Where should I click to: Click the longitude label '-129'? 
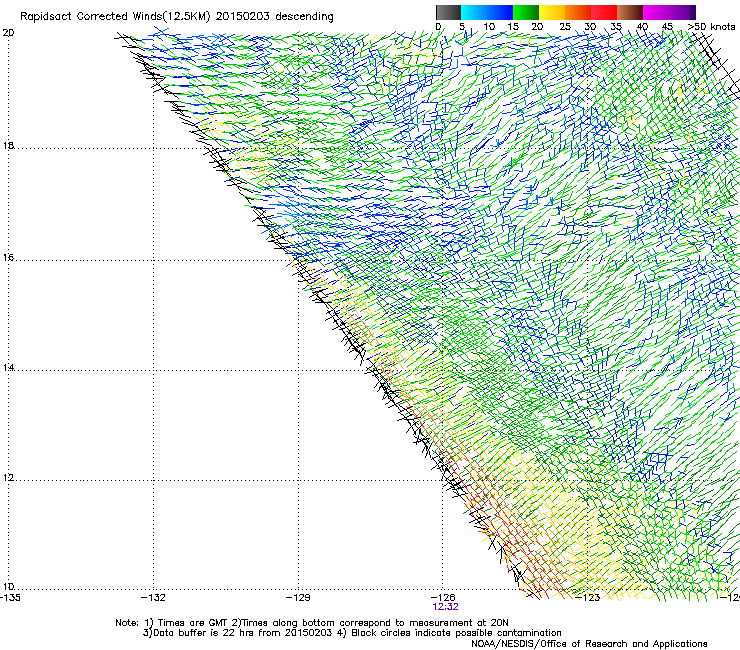(x=298, y=598)
